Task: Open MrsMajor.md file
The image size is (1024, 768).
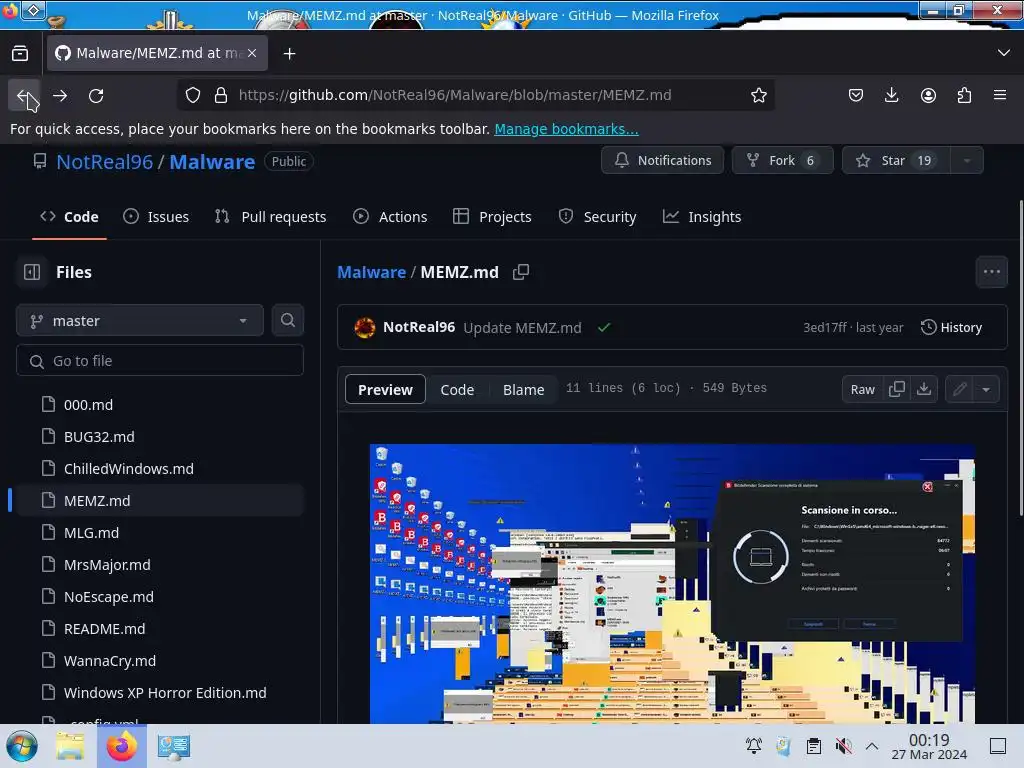Action: click(107, 565)
